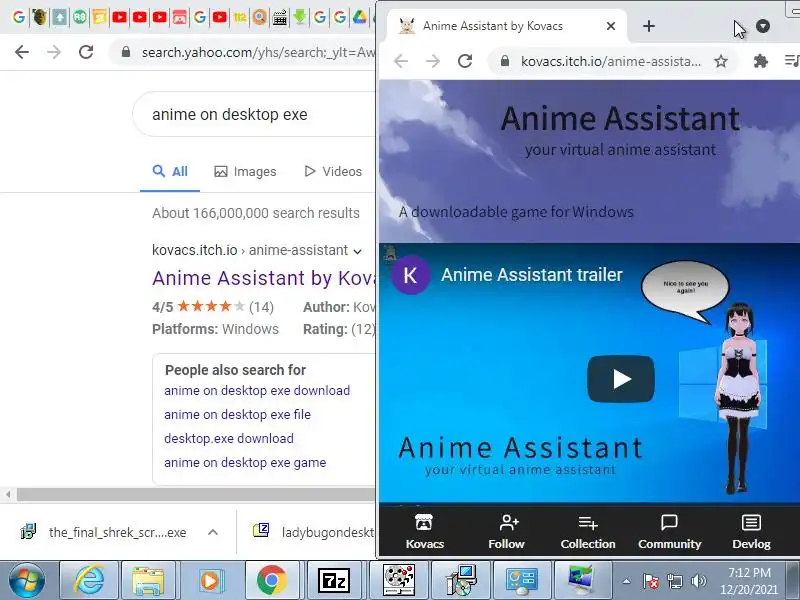Open the Shrek face bookmark
This screenshot has width=800, height=600.
[39, 17]
